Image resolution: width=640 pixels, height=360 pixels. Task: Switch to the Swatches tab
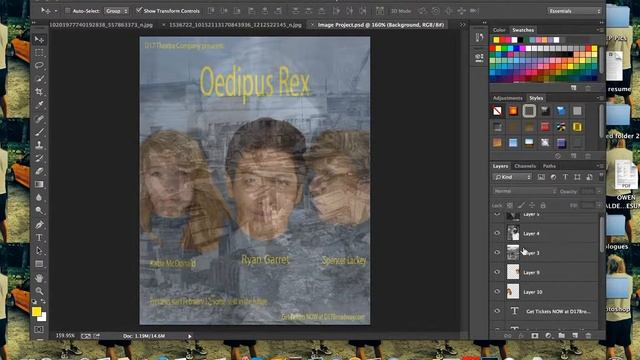click(x=523, y=30)
